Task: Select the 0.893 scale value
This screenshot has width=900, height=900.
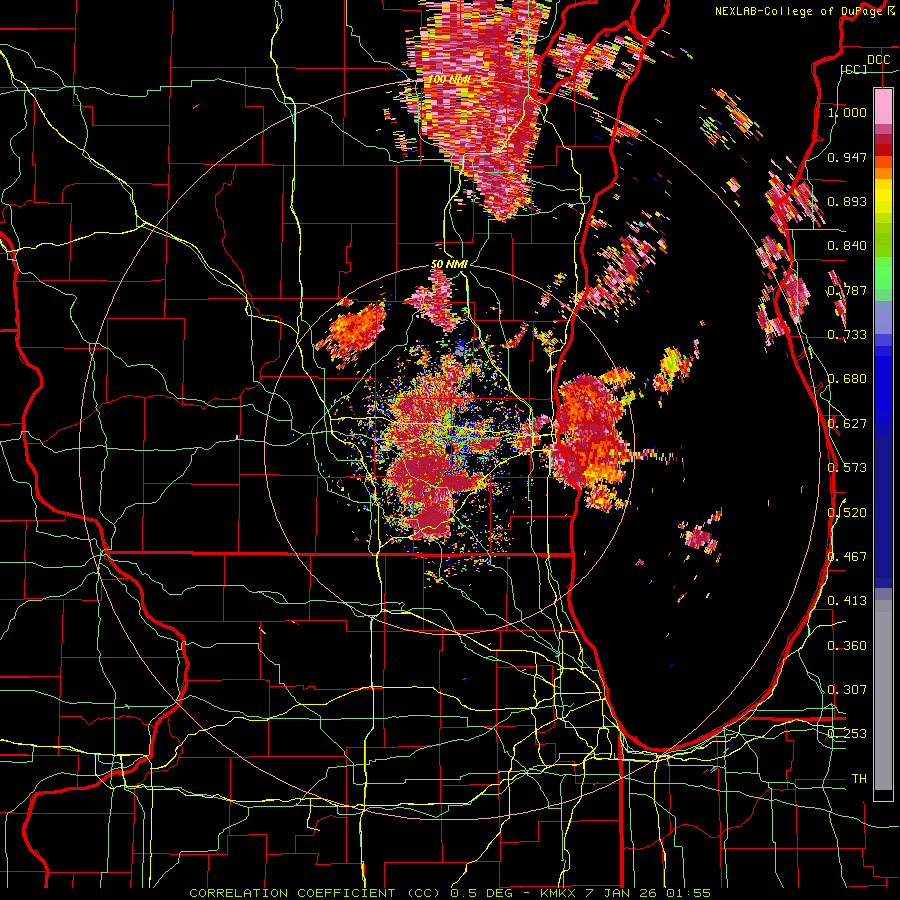Action: tap(847, 201)
